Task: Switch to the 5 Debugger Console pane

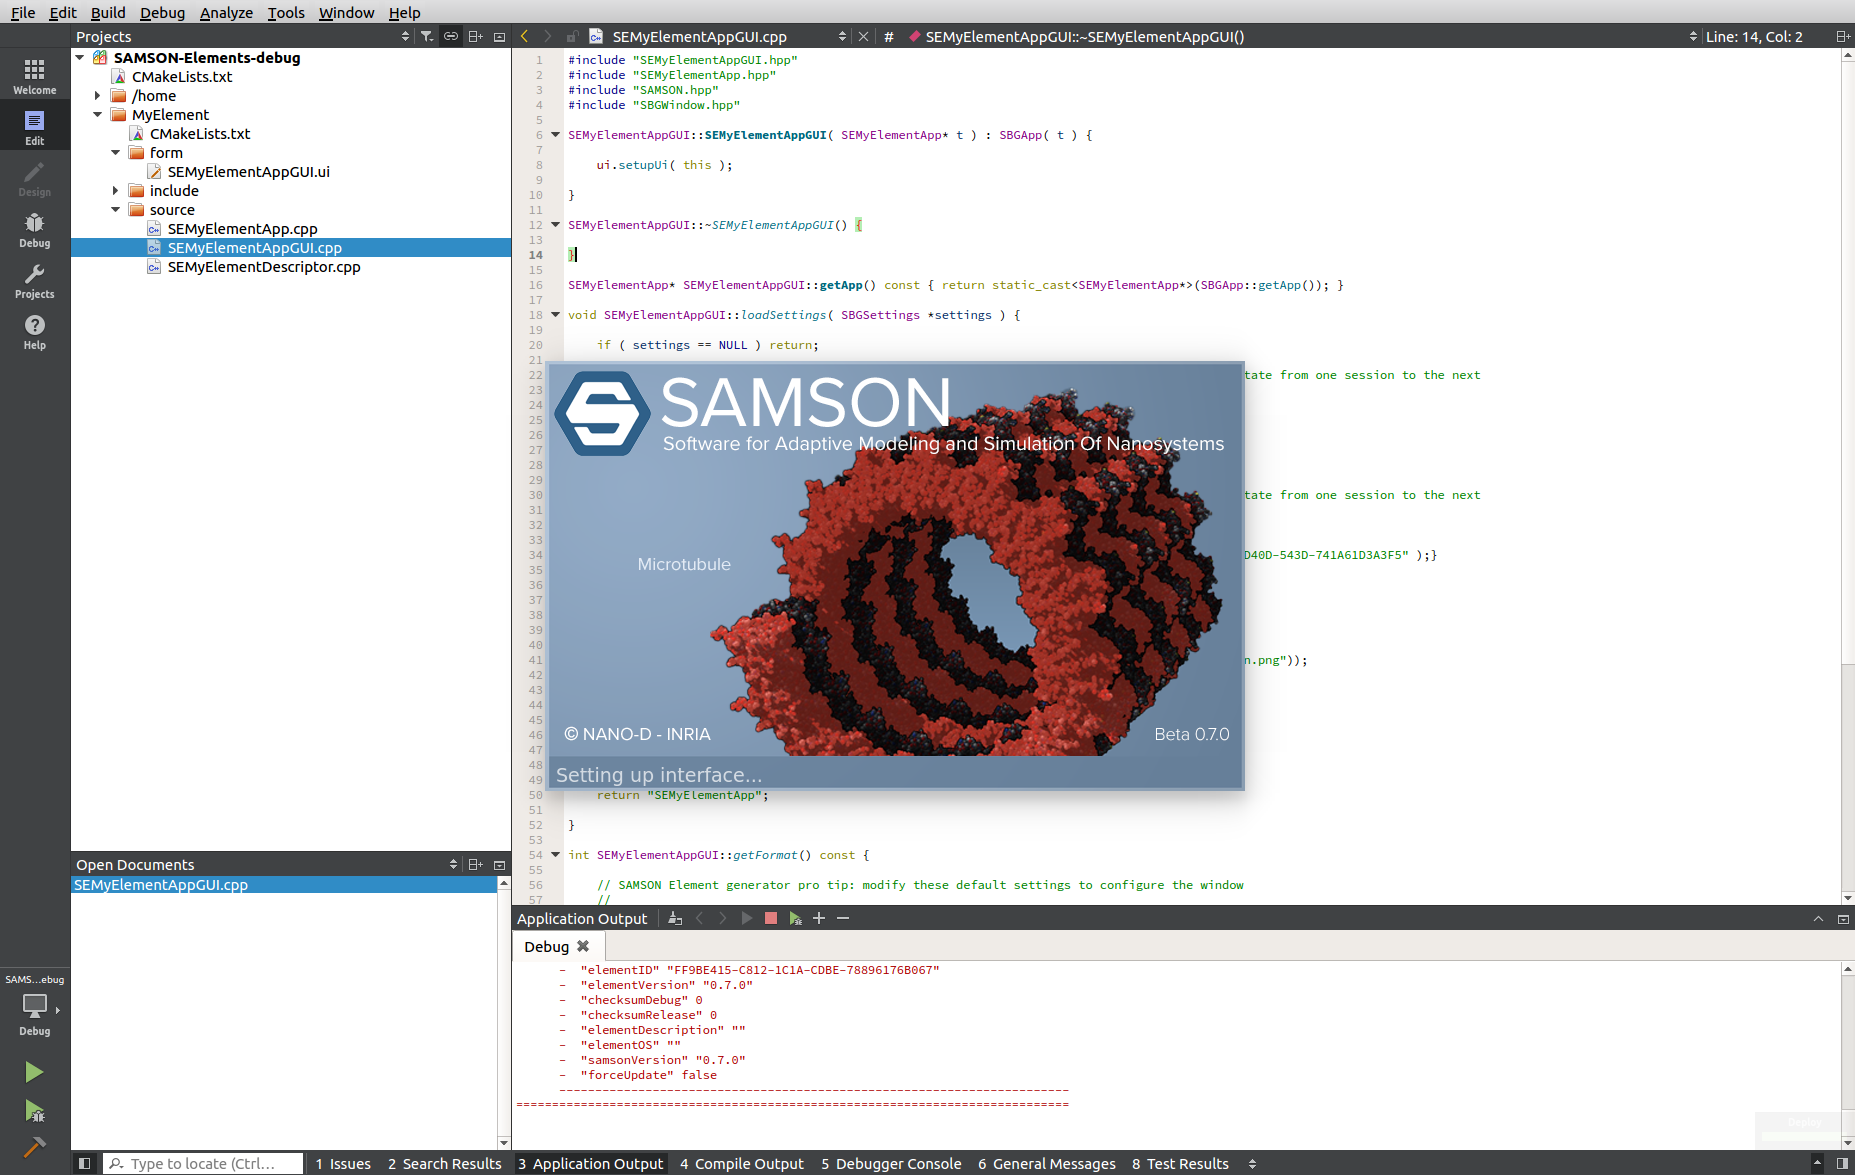Action: pos(890,1163)
